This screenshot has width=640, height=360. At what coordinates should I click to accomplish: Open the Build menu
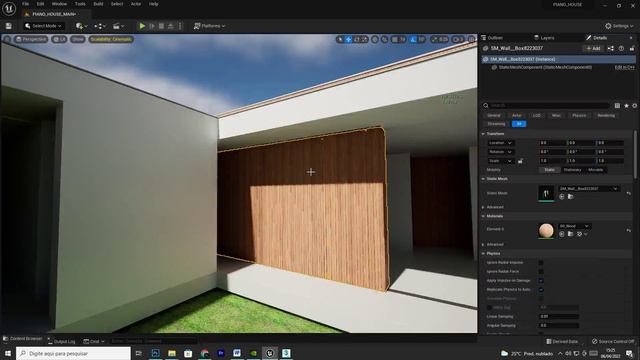[98, 4]
